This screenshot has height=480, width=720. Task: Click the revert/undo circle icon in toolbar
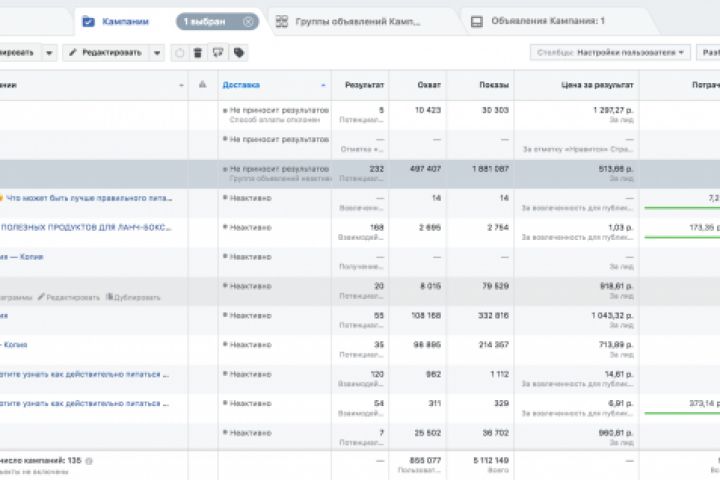[x=180, y=53]
